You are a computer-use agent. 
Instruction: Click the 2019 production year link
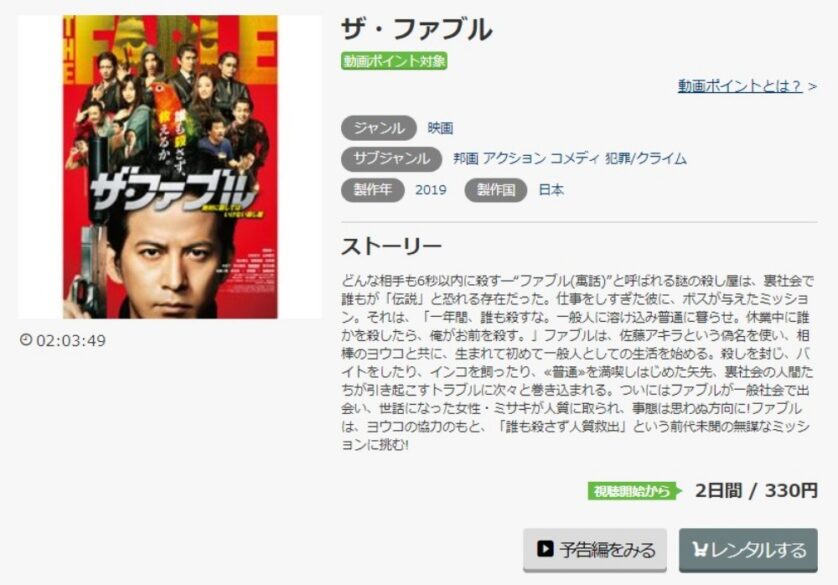[431, 190]
